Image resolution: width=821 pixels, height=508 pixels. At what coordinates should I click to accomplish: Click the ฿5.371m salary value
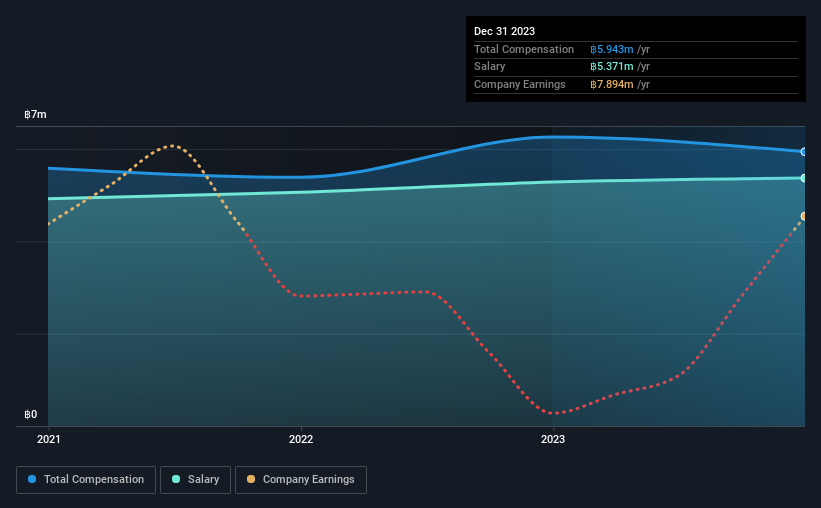tap(612, 67)
